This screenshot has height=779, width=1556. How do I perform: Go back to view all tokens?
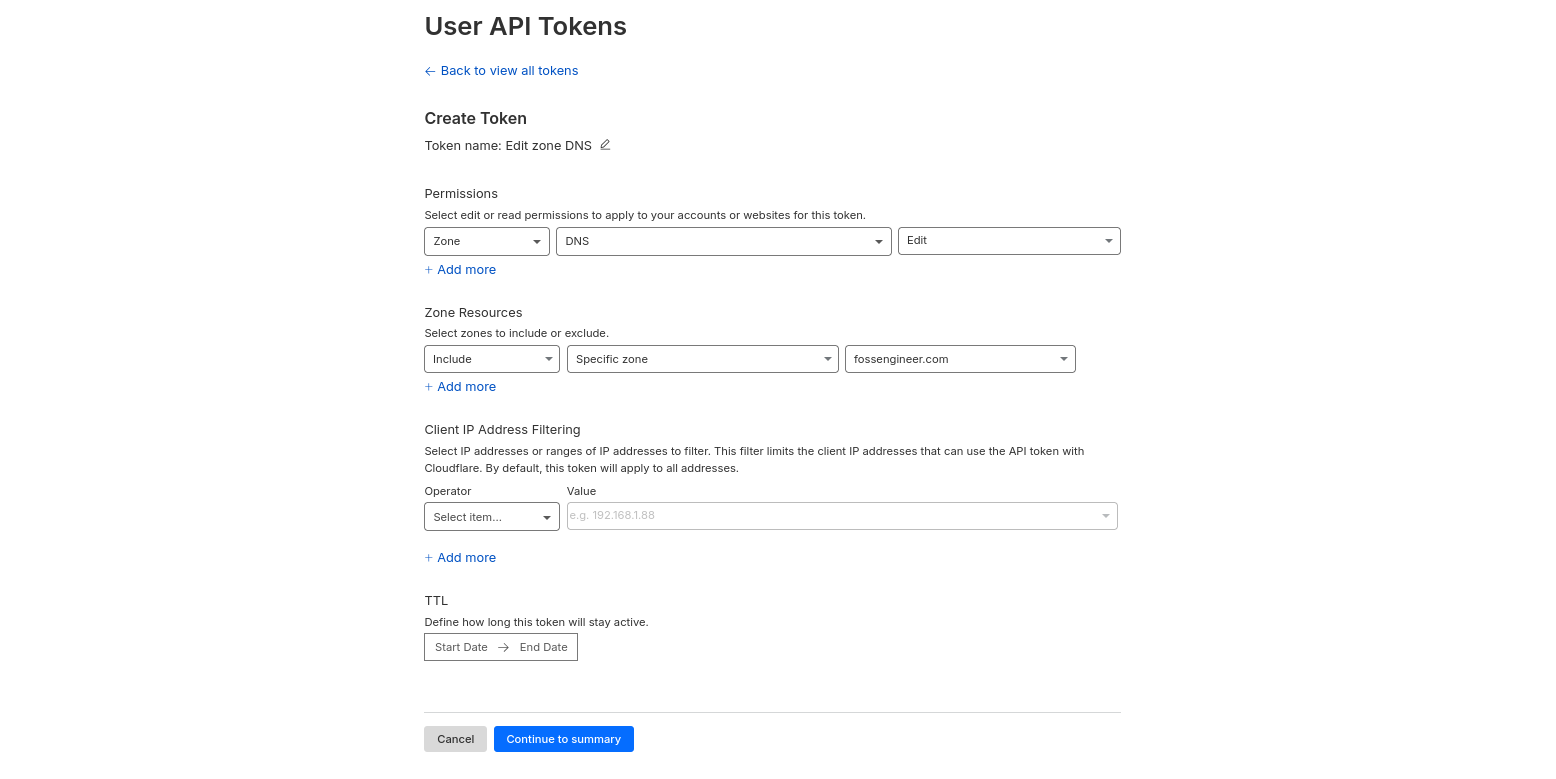pos(509,71)
